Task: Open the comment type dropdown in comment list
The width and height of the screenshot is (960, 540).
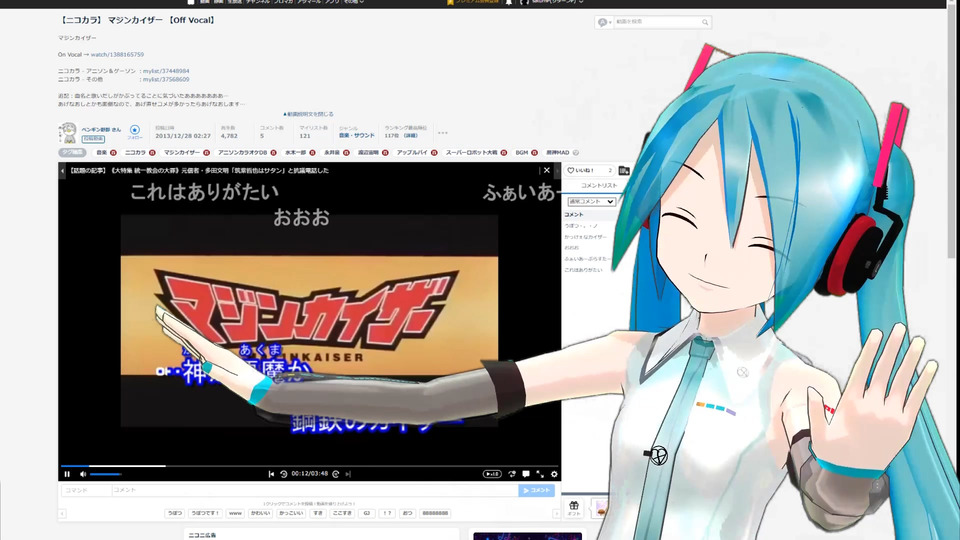Action: (591, 201)
